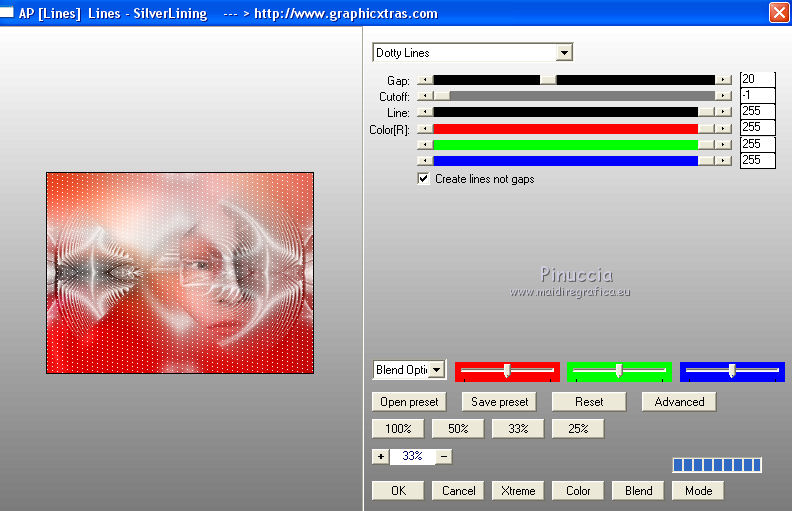Click the Reset button
Viewport: 792px width, 511px height.
click(589, 402)
